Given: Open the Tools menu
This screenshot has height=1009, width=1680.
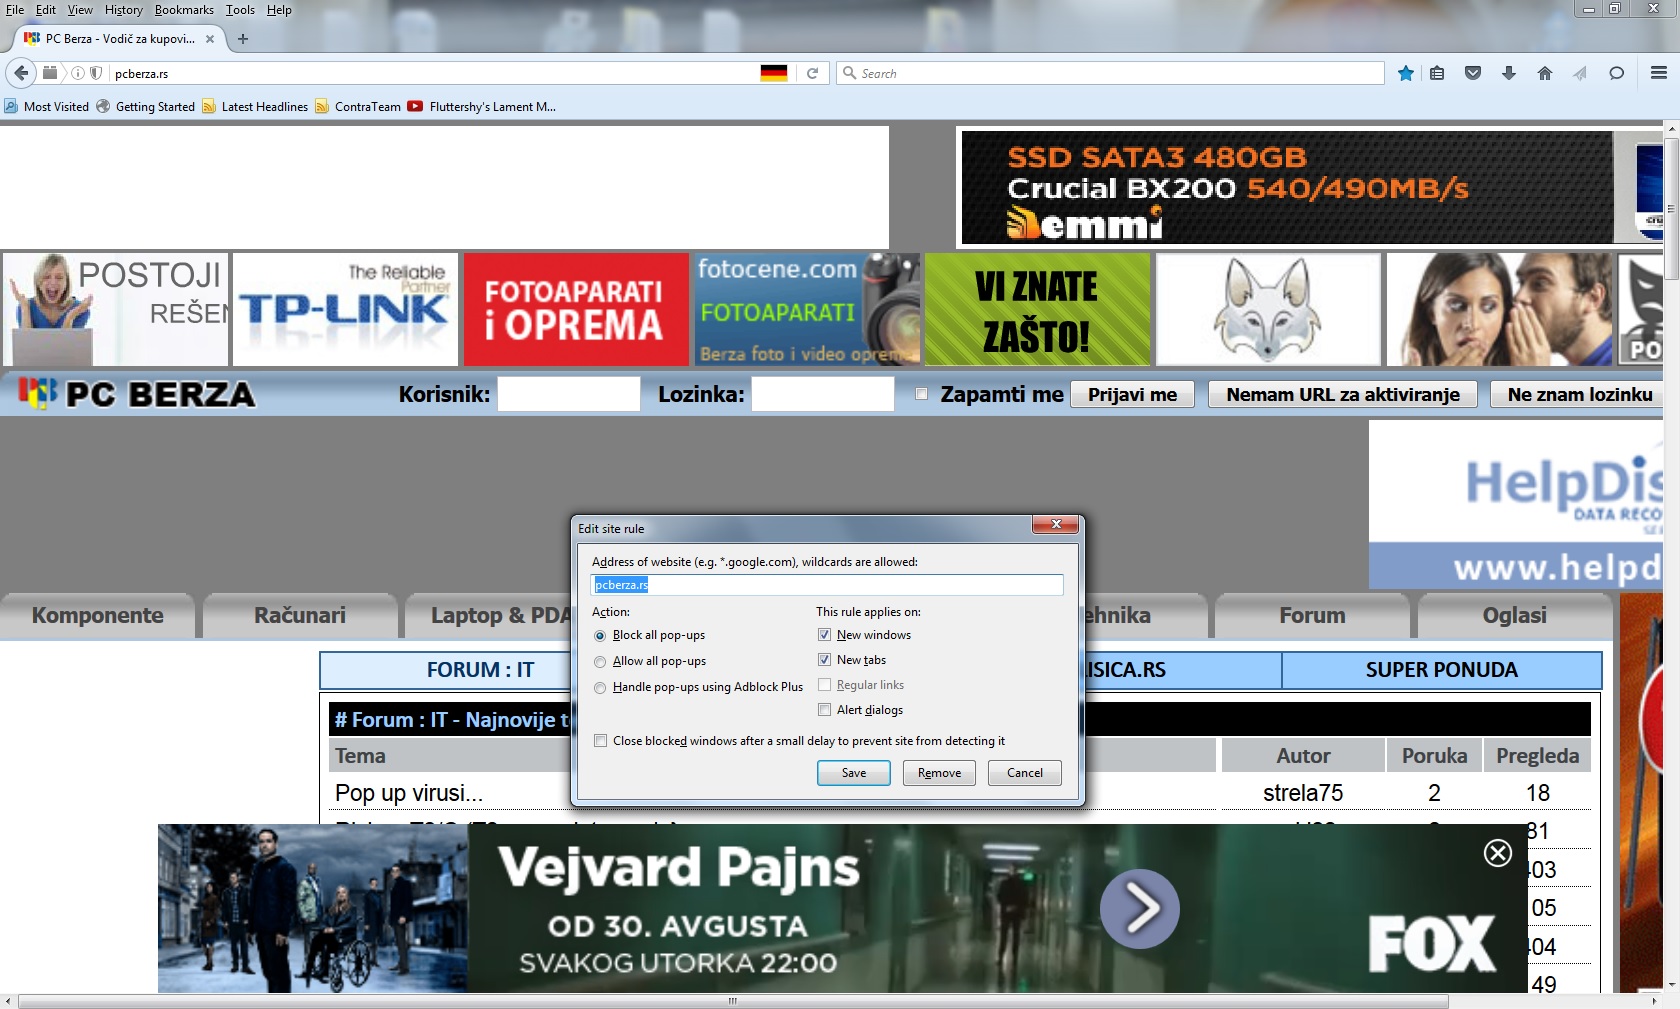Looking at the screenshot, I should [240, 10].
